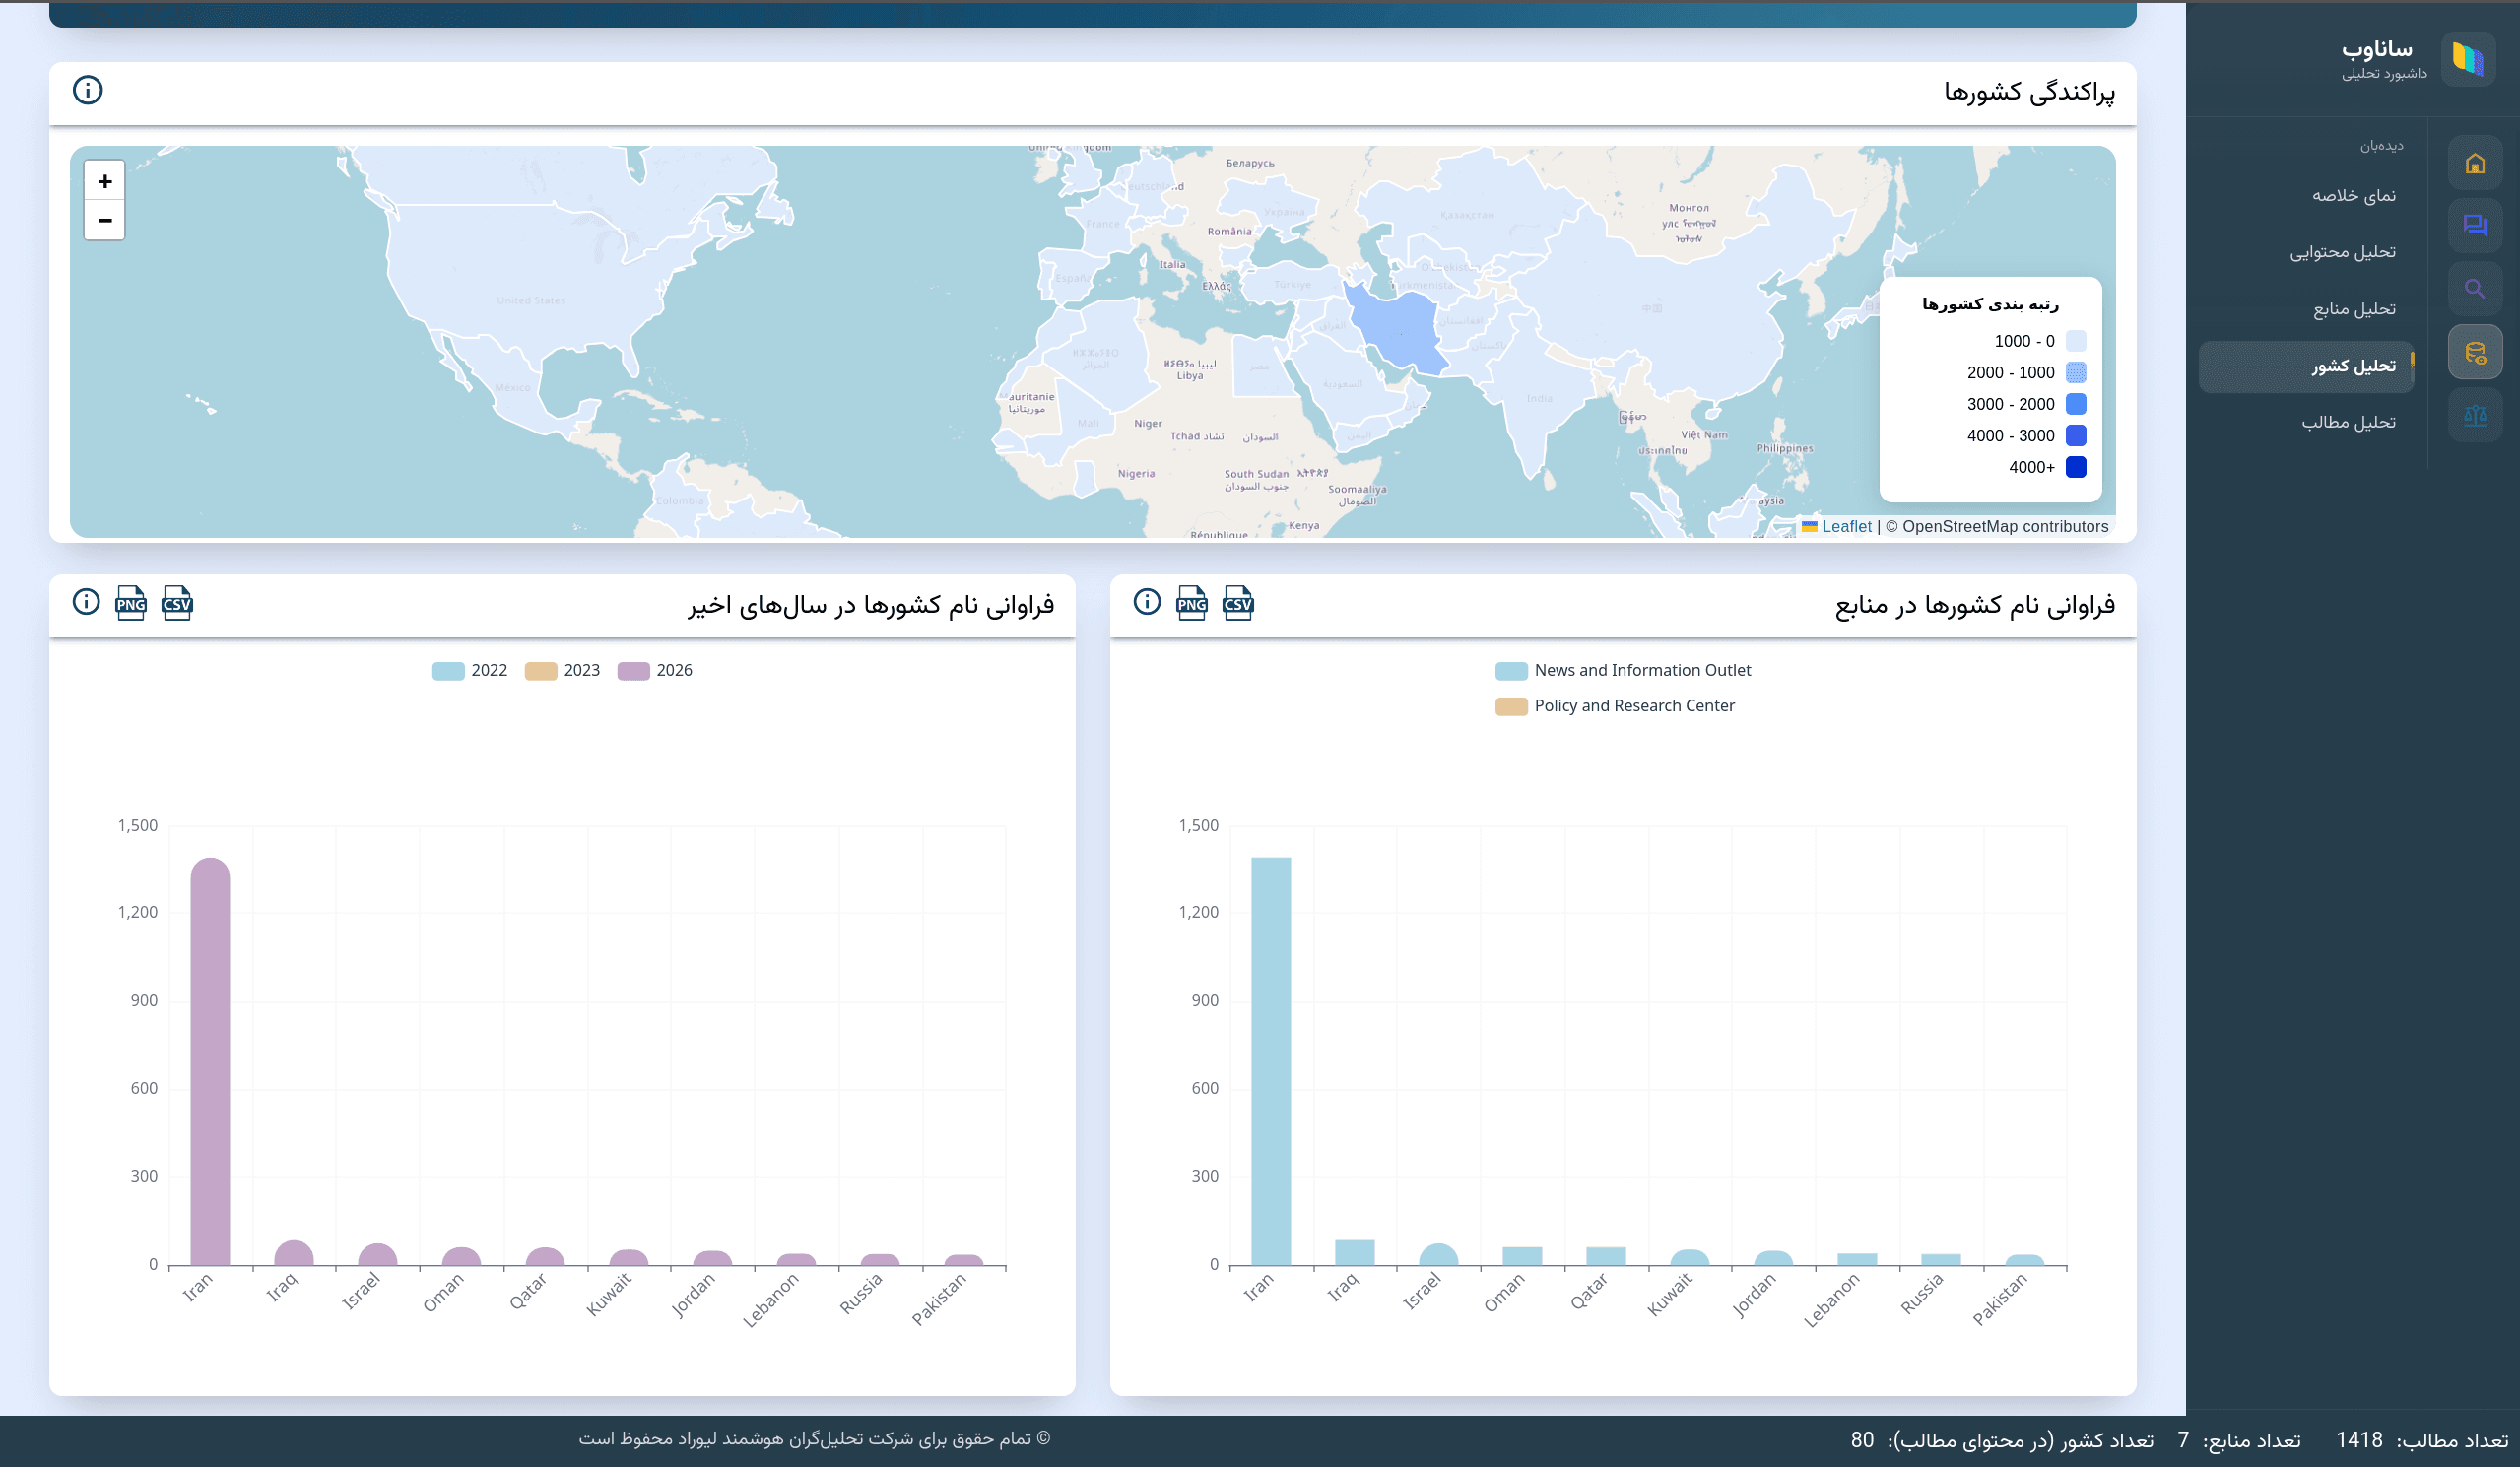Zoom in on the map
The height and width of the screenshot is (1467, 2520).
105,181
